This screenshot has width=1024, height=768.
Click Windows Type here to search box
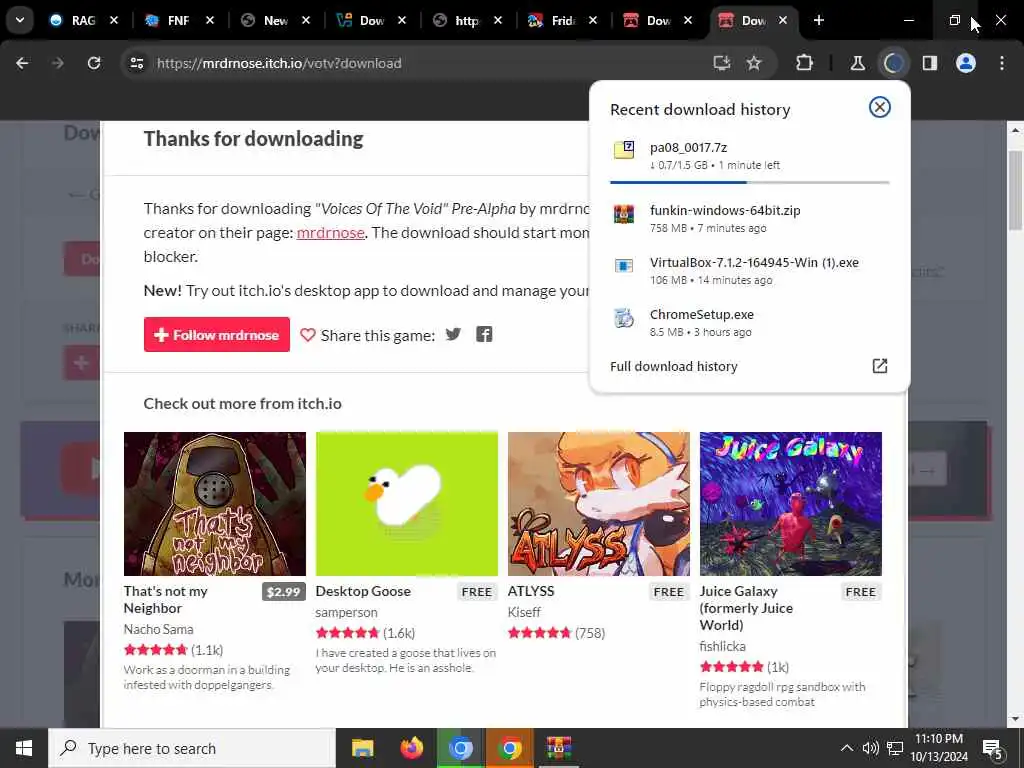(x=192, y=748)
